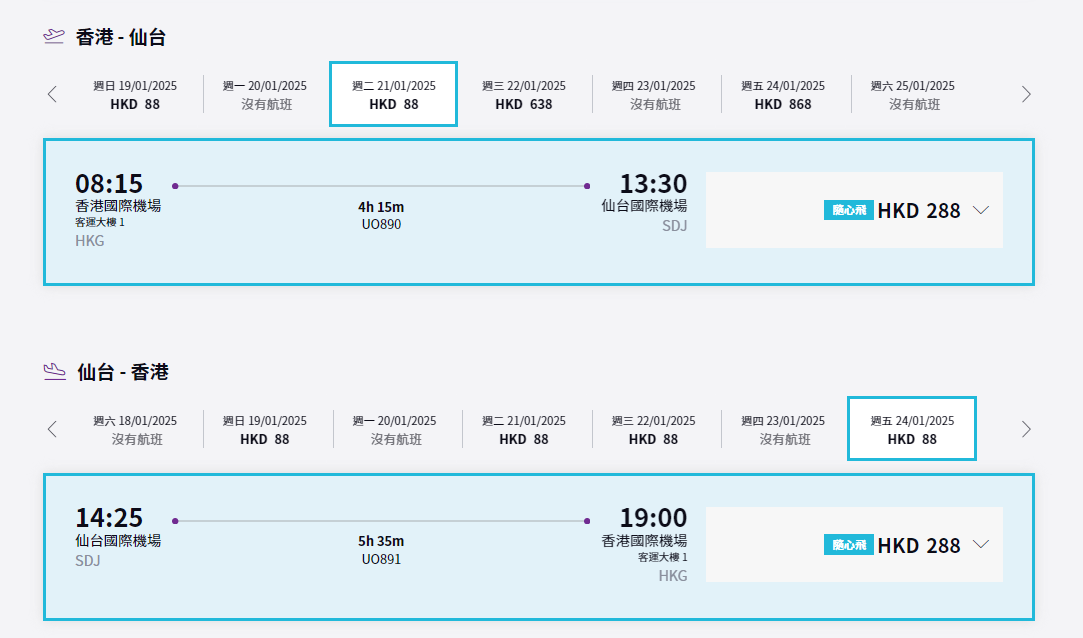Viewport: 1083px width, 638px height.
Task: Select return date 週二 21/01/2025
Action: [x=524, y=429]
